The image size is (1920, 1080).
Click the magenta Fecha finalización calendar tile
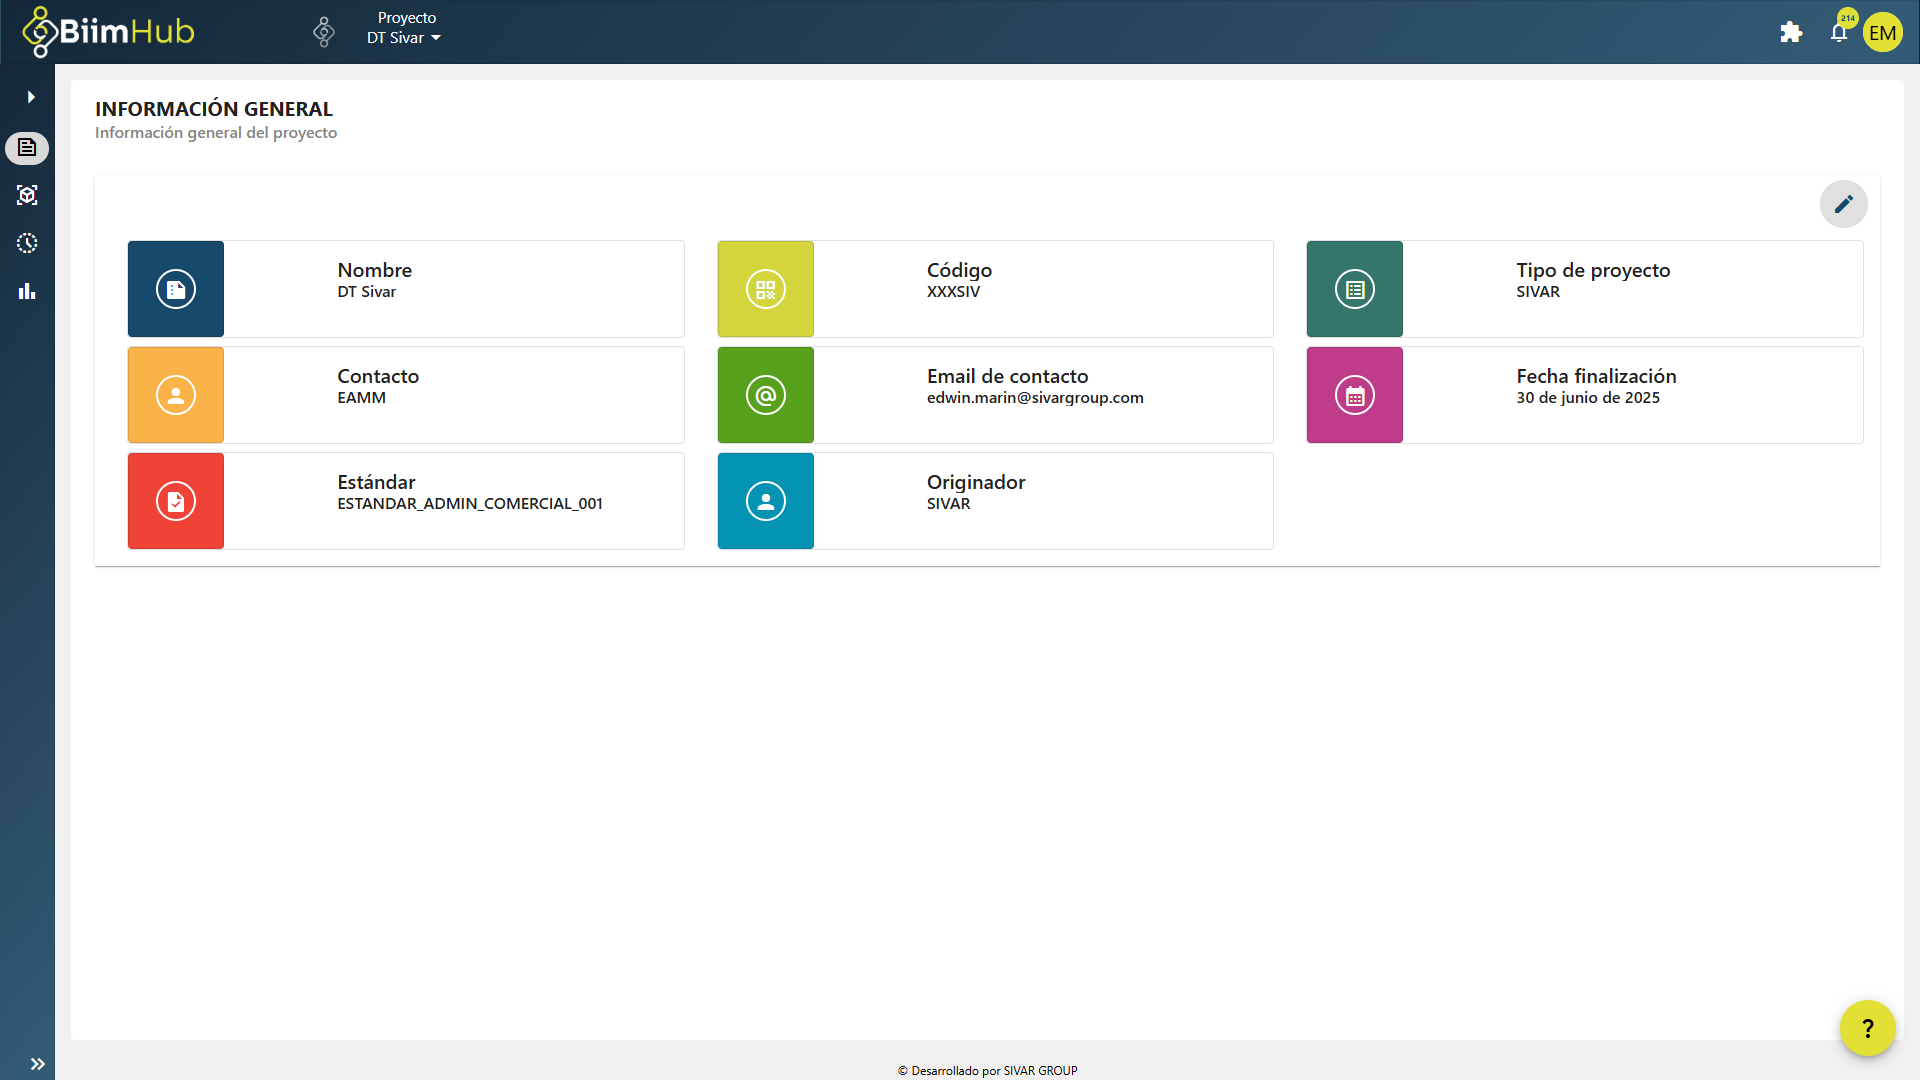tap(1354, 395)
